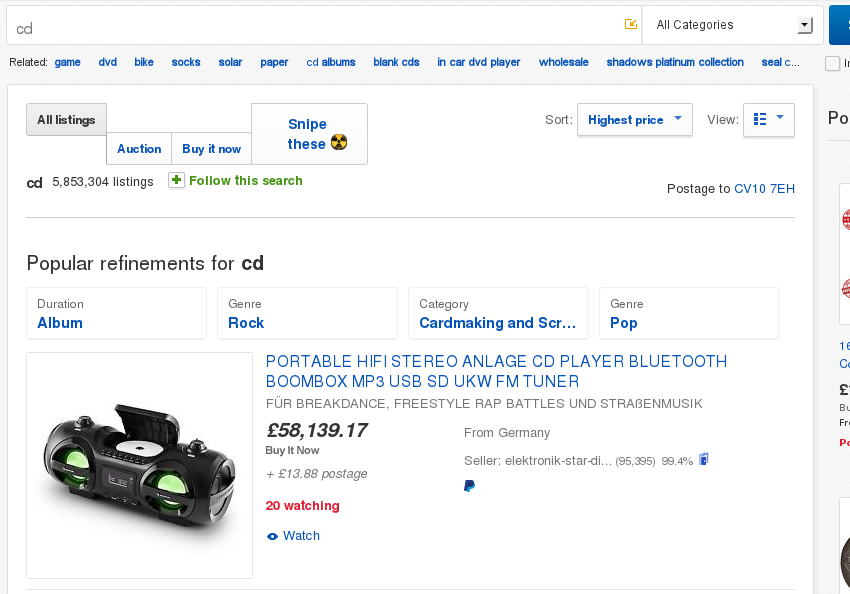The width and height of the screenshot is (850, 594).
Task: Click the yellow save-search icon in search box
Action: click(x=630, y=24)
